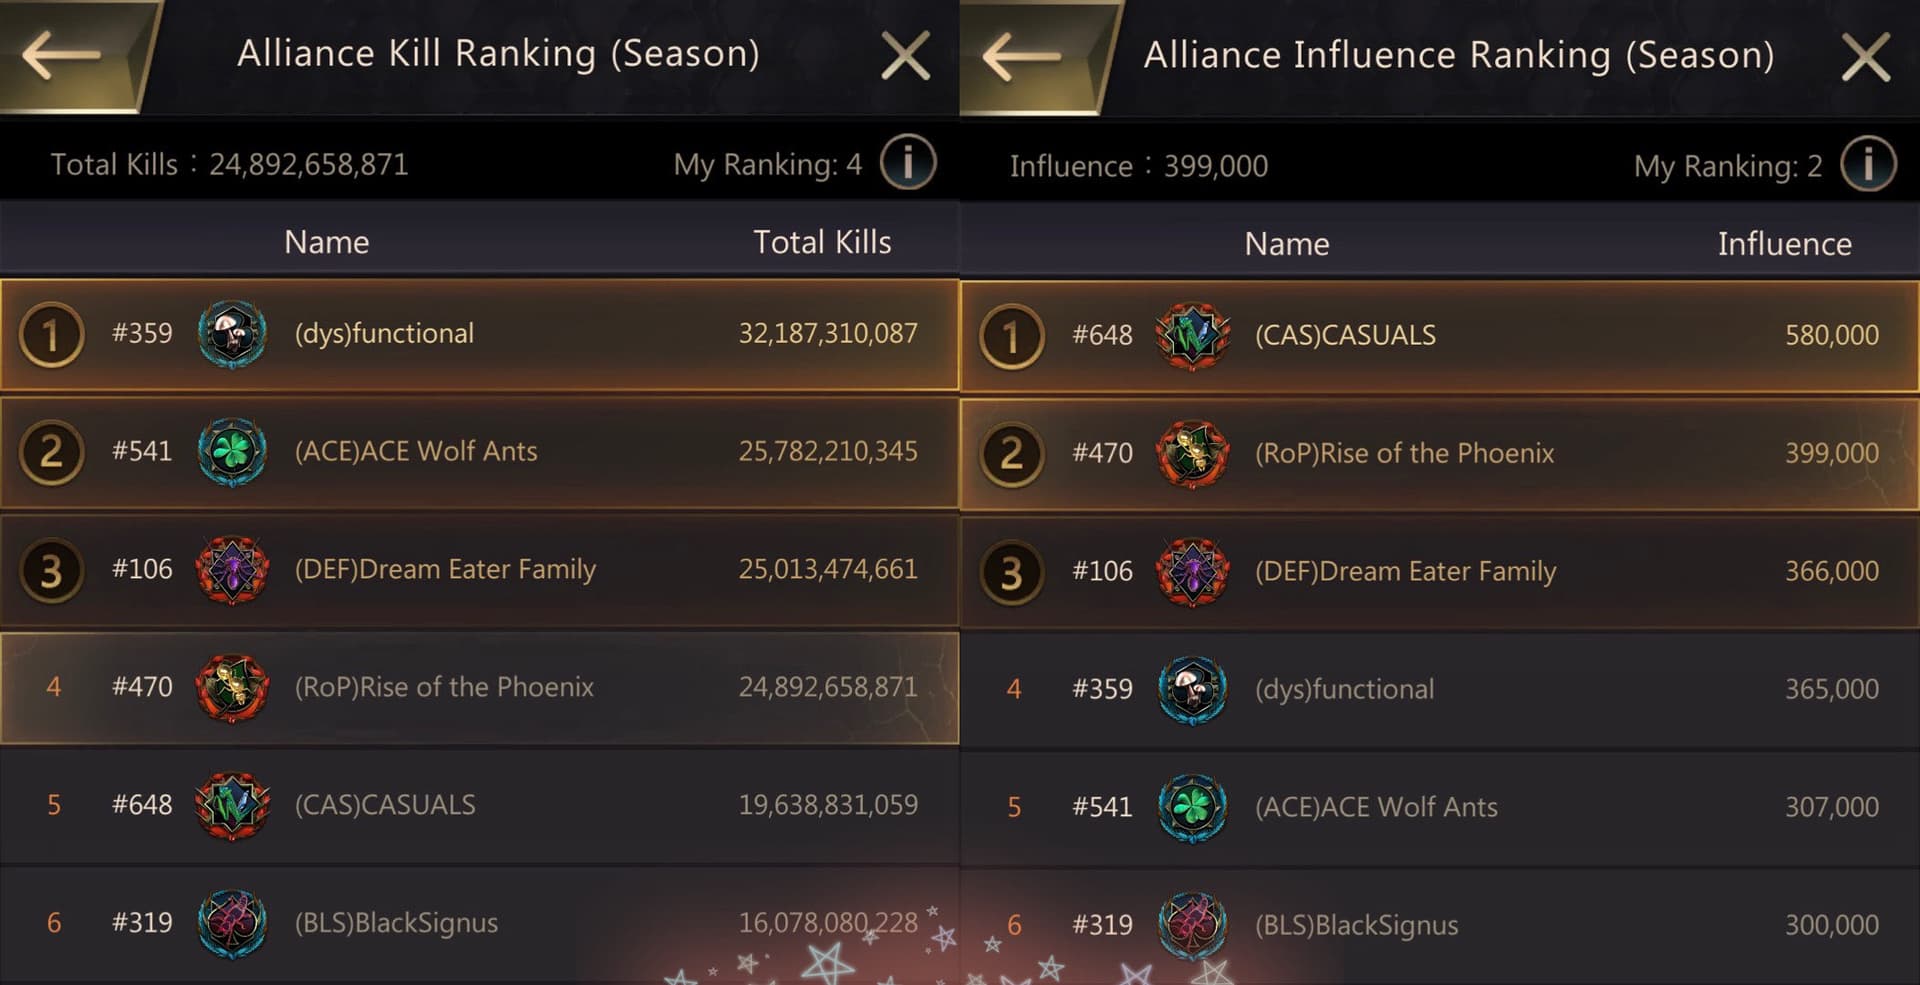Click BlackSignus 300,000 influence value
Screen dimensions: 1920x985
(x=1831, y=925)
